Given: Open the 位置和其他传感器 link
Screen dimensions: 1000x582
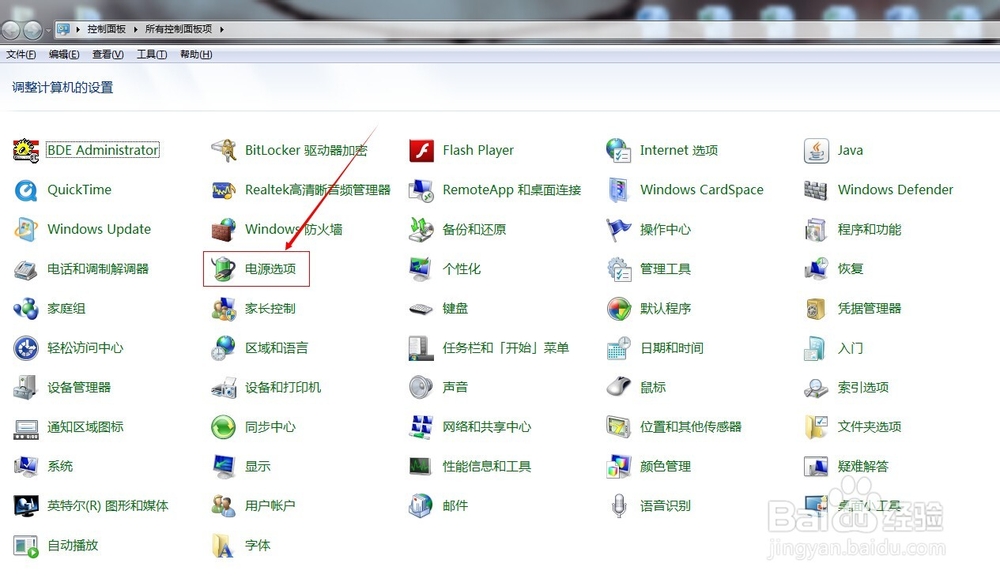Looking at the screenshot, I should (x=691, y=427).
